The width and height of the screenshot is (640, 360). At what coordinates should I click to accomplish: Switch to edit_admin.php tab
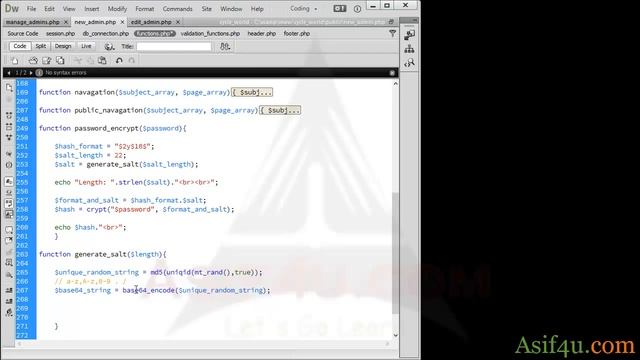(151, 22)
